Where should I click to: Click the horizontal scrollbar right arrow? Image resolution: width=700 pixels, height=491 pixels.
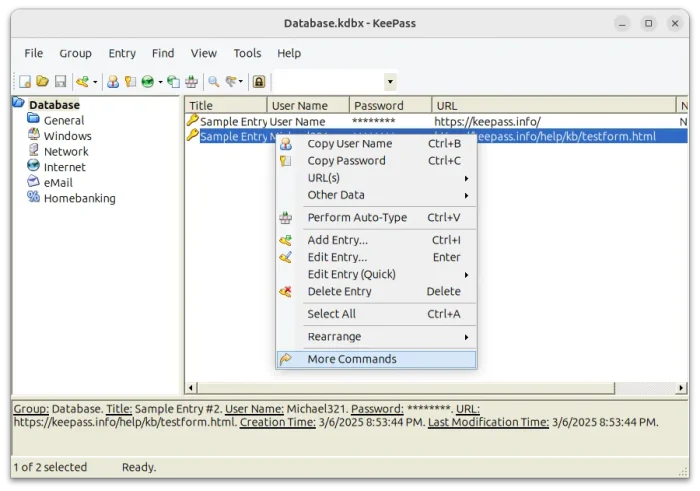point(681,387)
